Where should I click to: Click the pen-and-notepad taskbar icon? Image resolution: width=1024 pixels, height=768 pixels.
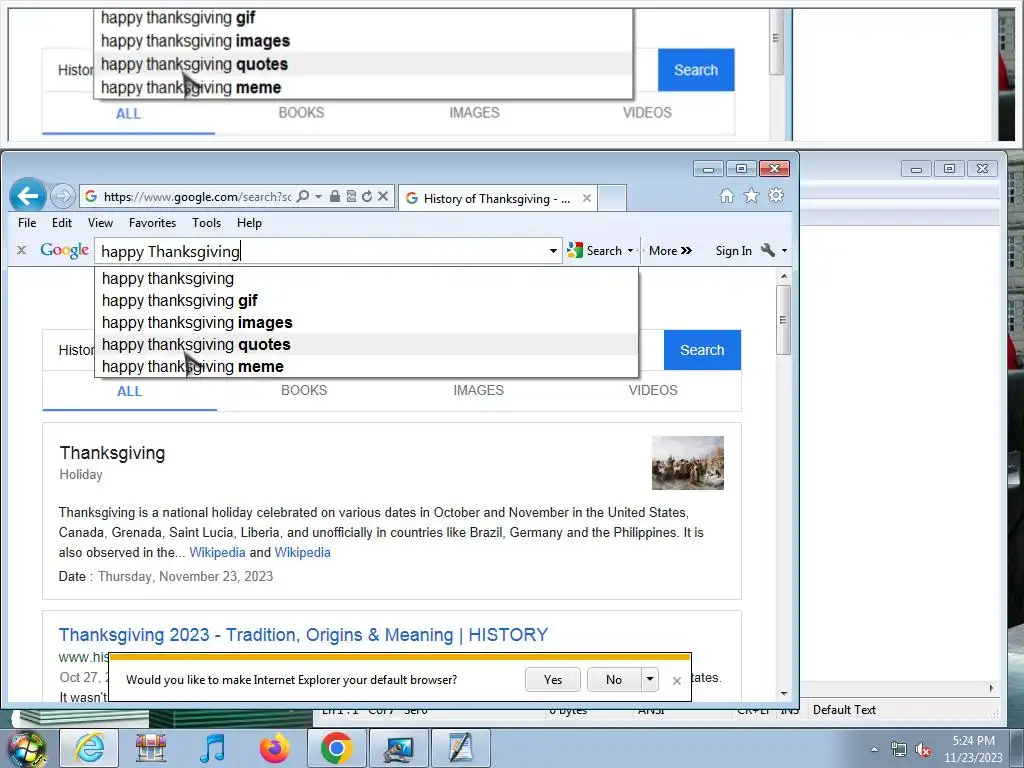[x=460, y=748]
